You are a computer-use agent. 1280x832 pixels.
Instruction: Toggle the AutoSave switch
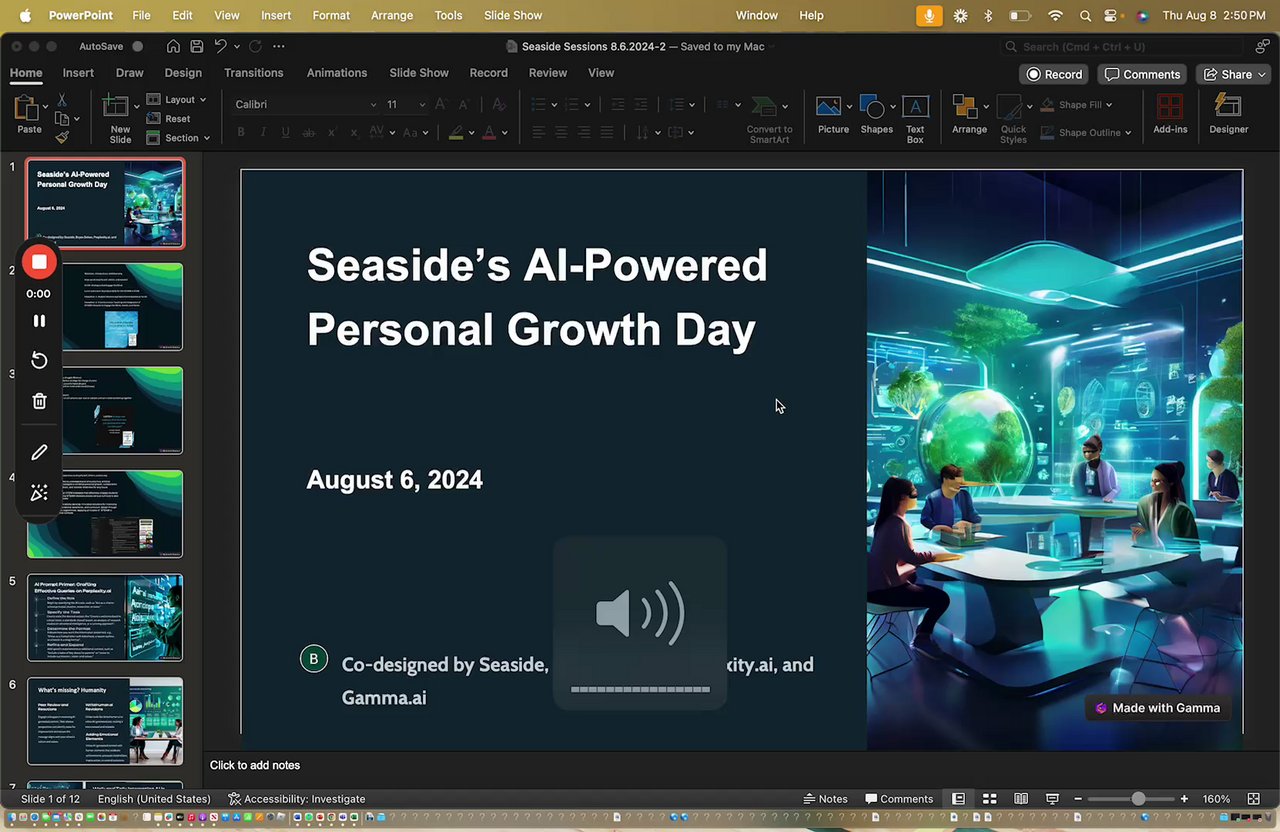(x=137, y=46)
